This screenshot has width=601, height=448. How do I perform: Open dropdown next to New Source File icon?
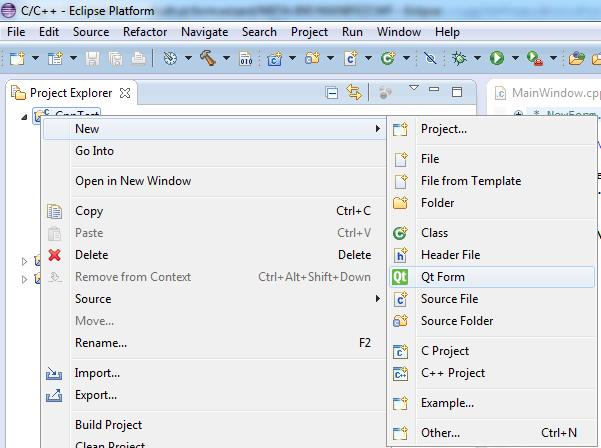coord(368,58)
